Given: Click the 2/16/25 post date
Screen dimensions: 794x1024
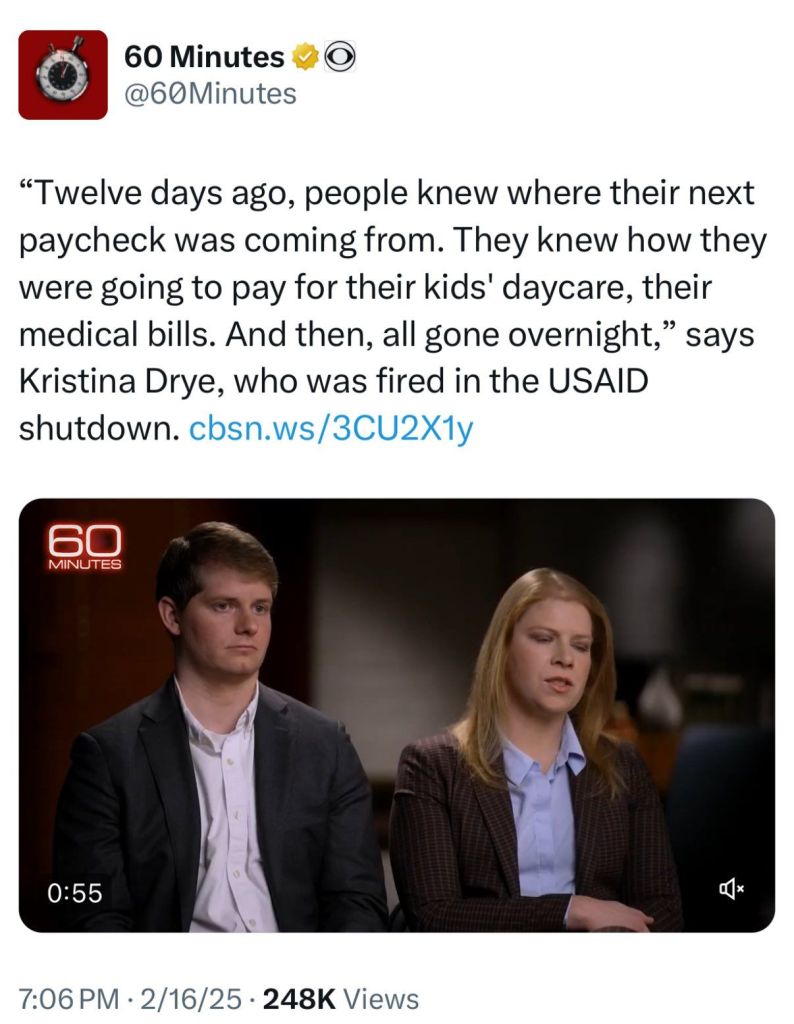Looking at the screenshot, I should [190, 999].
